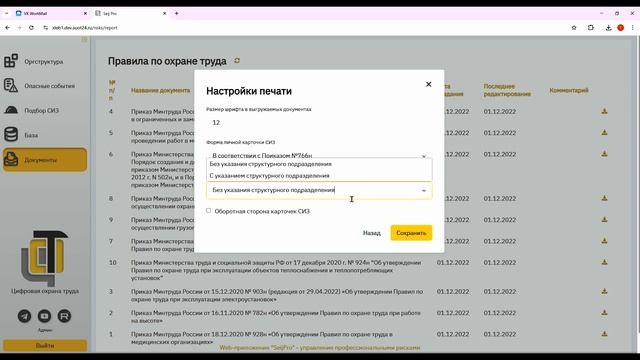The width and height of the screenshot is (640, 360).
Task: Select Документы in the sidebar
Action: point(45,160)
